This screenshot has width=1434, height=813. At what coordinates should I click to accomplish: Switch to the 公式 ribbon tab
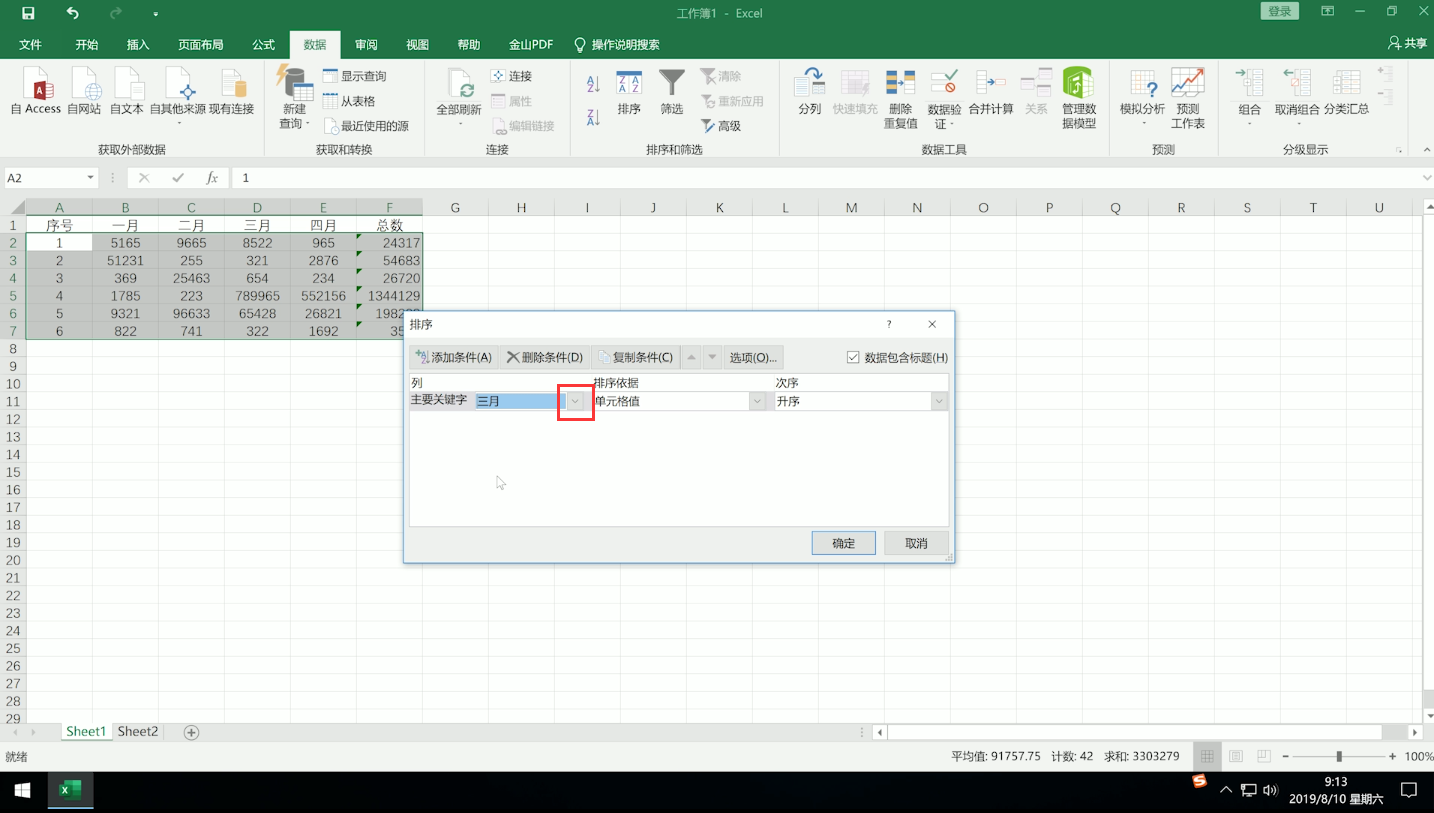click(x=263, y=44)
